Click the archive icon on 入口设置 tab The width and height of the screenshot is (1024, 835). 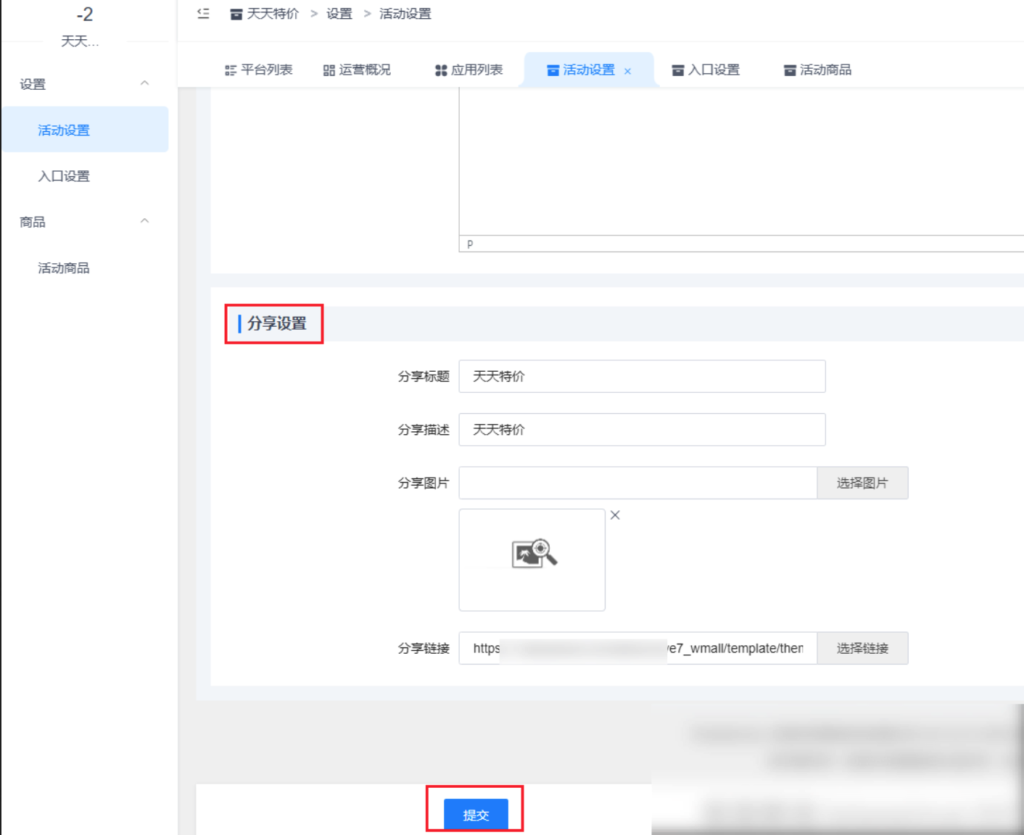[678, 70]
